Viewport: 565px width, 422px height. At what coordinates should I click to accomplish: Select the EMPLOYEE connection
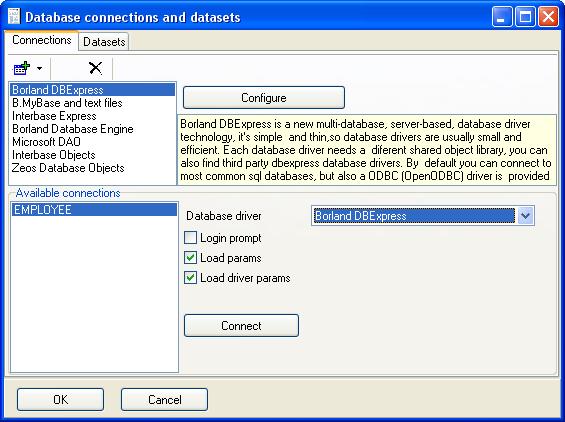pyautogui.click(x=94, y=210)
